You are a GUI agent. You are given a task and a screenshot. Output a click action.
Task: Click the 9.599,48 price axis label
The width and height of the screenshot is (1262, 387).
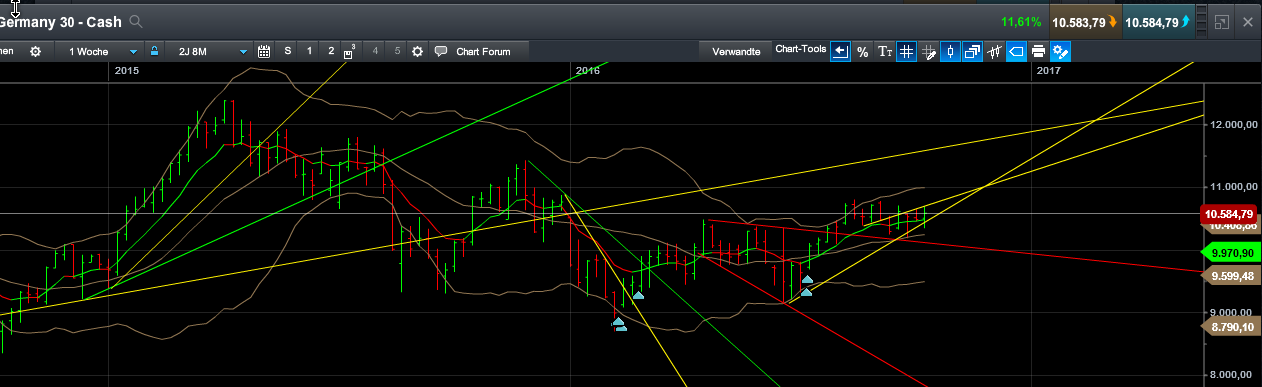pyautogui.click(x=1230, y=276)
